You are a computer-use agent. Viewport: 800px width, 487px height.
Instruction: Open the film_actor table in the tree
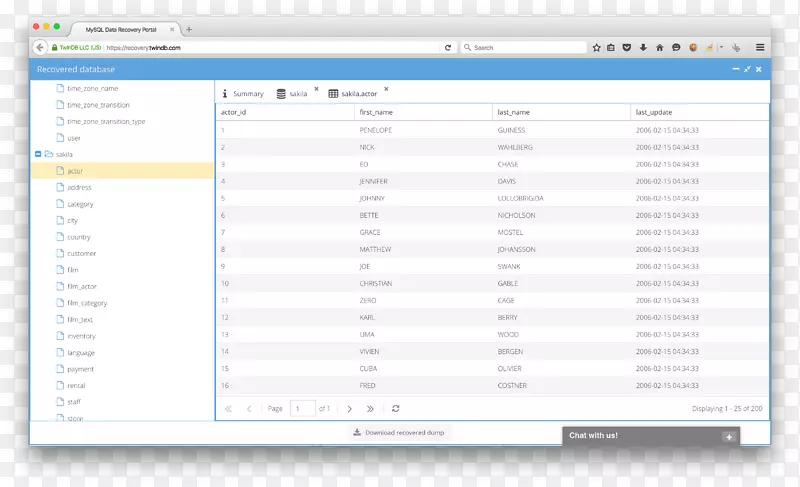coord(81,286)
